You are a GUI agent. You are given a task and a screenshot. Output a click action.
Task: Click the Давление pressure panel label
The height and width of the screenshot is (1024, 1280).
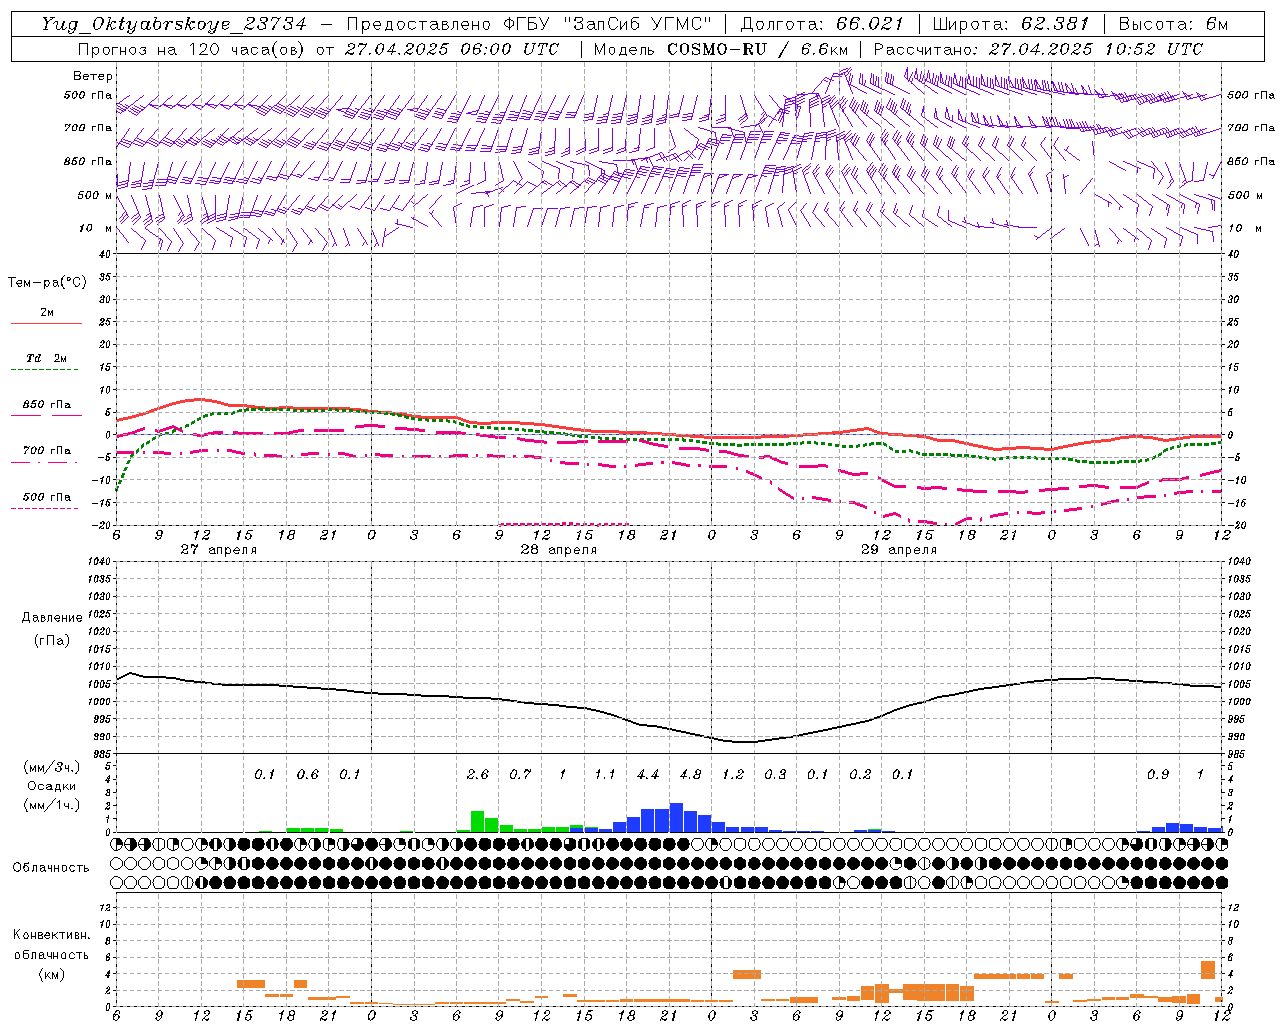(x=52, y=618)
